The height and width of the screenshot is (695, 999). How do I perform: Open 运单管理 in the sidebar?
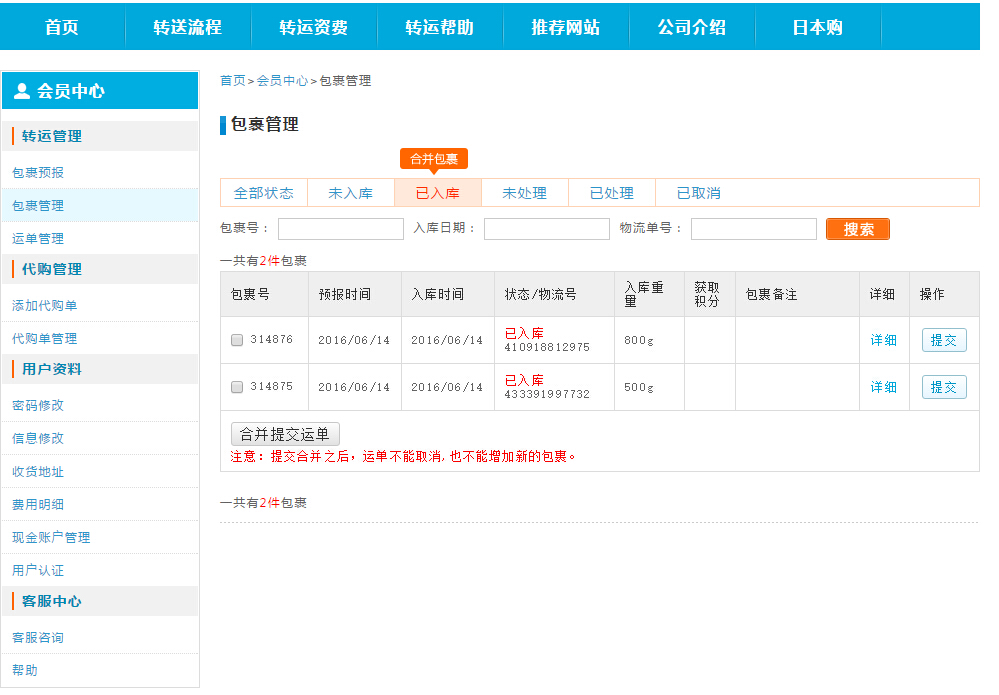click(38, 238)
